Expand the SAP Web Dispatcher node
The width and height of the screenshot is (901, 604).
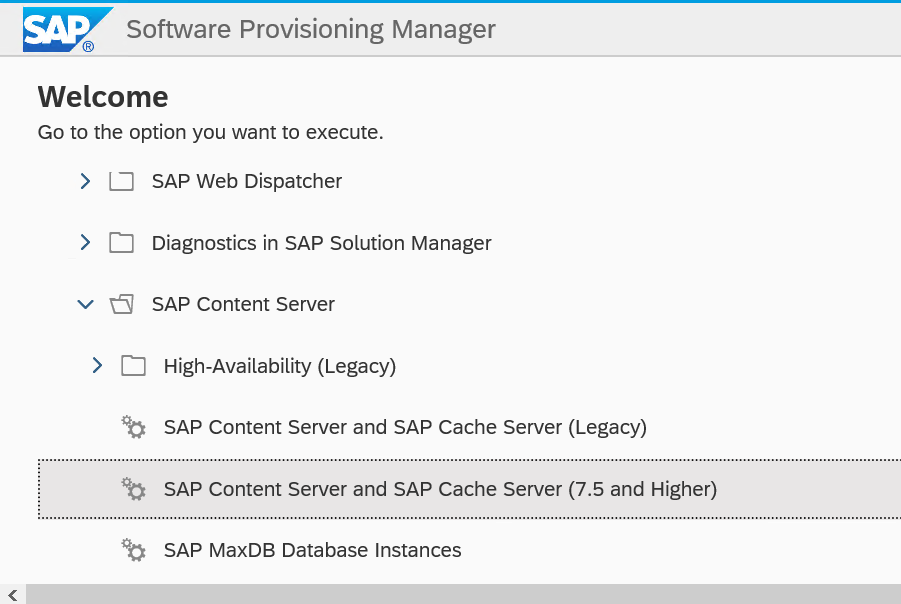coord(85,181)
